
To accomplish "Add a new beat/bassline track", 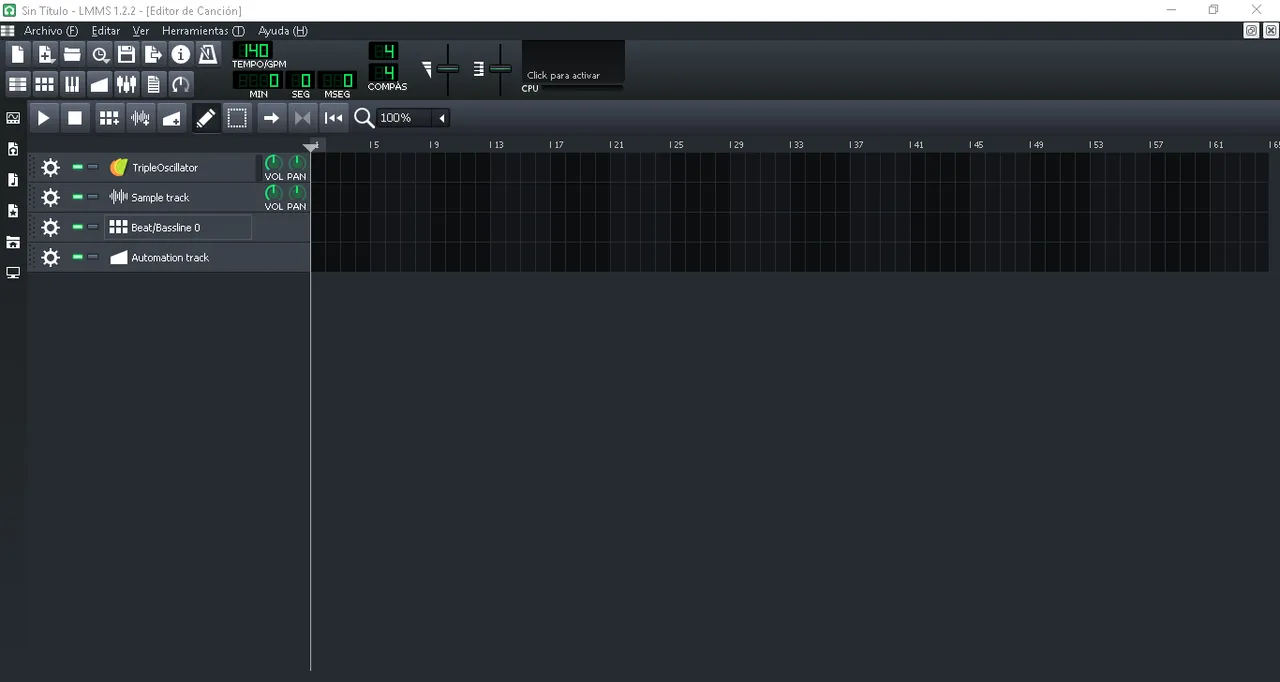I will pyautogui.click(x=109, y=118).
